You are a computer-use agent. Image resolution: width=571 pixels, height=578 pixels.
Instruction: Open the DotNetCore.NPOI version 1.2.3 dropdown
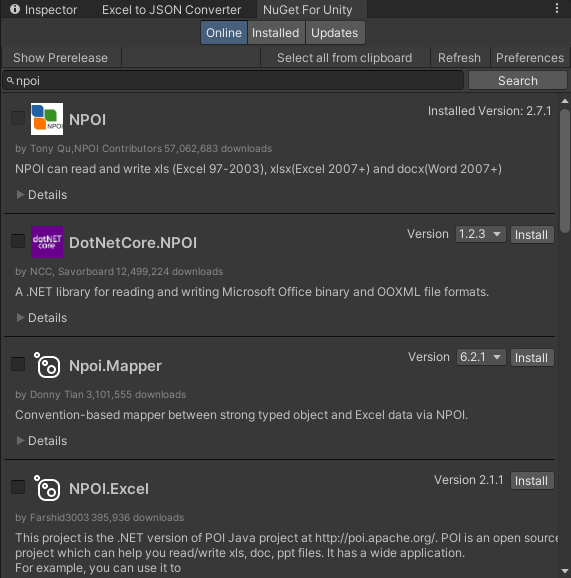tap(480, 234)
